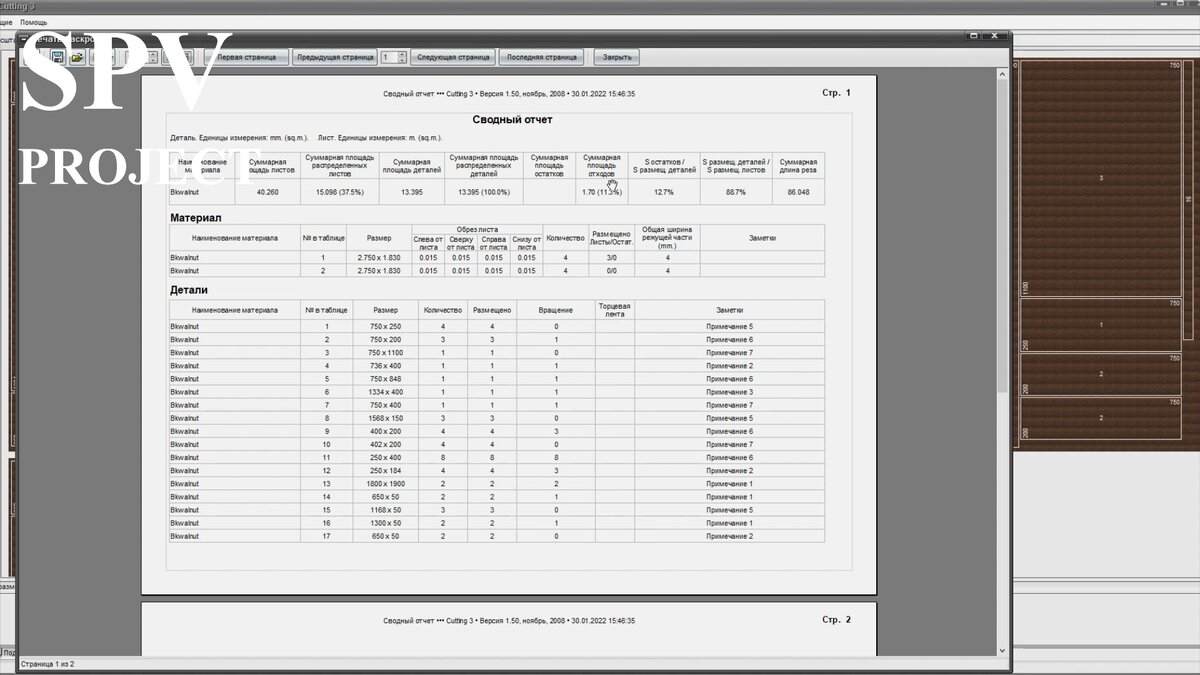1200x675 pixels.
Task: Click the preview scrollbar up arrow
Action: tap(1004, 73)
